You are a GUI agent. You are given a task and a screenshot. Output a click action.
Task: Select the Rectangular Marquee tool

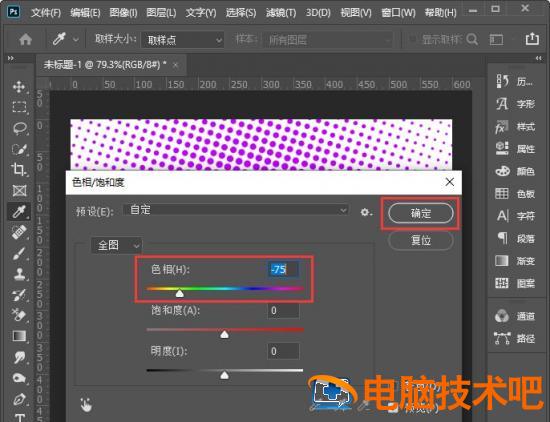[x=19, y=107]
